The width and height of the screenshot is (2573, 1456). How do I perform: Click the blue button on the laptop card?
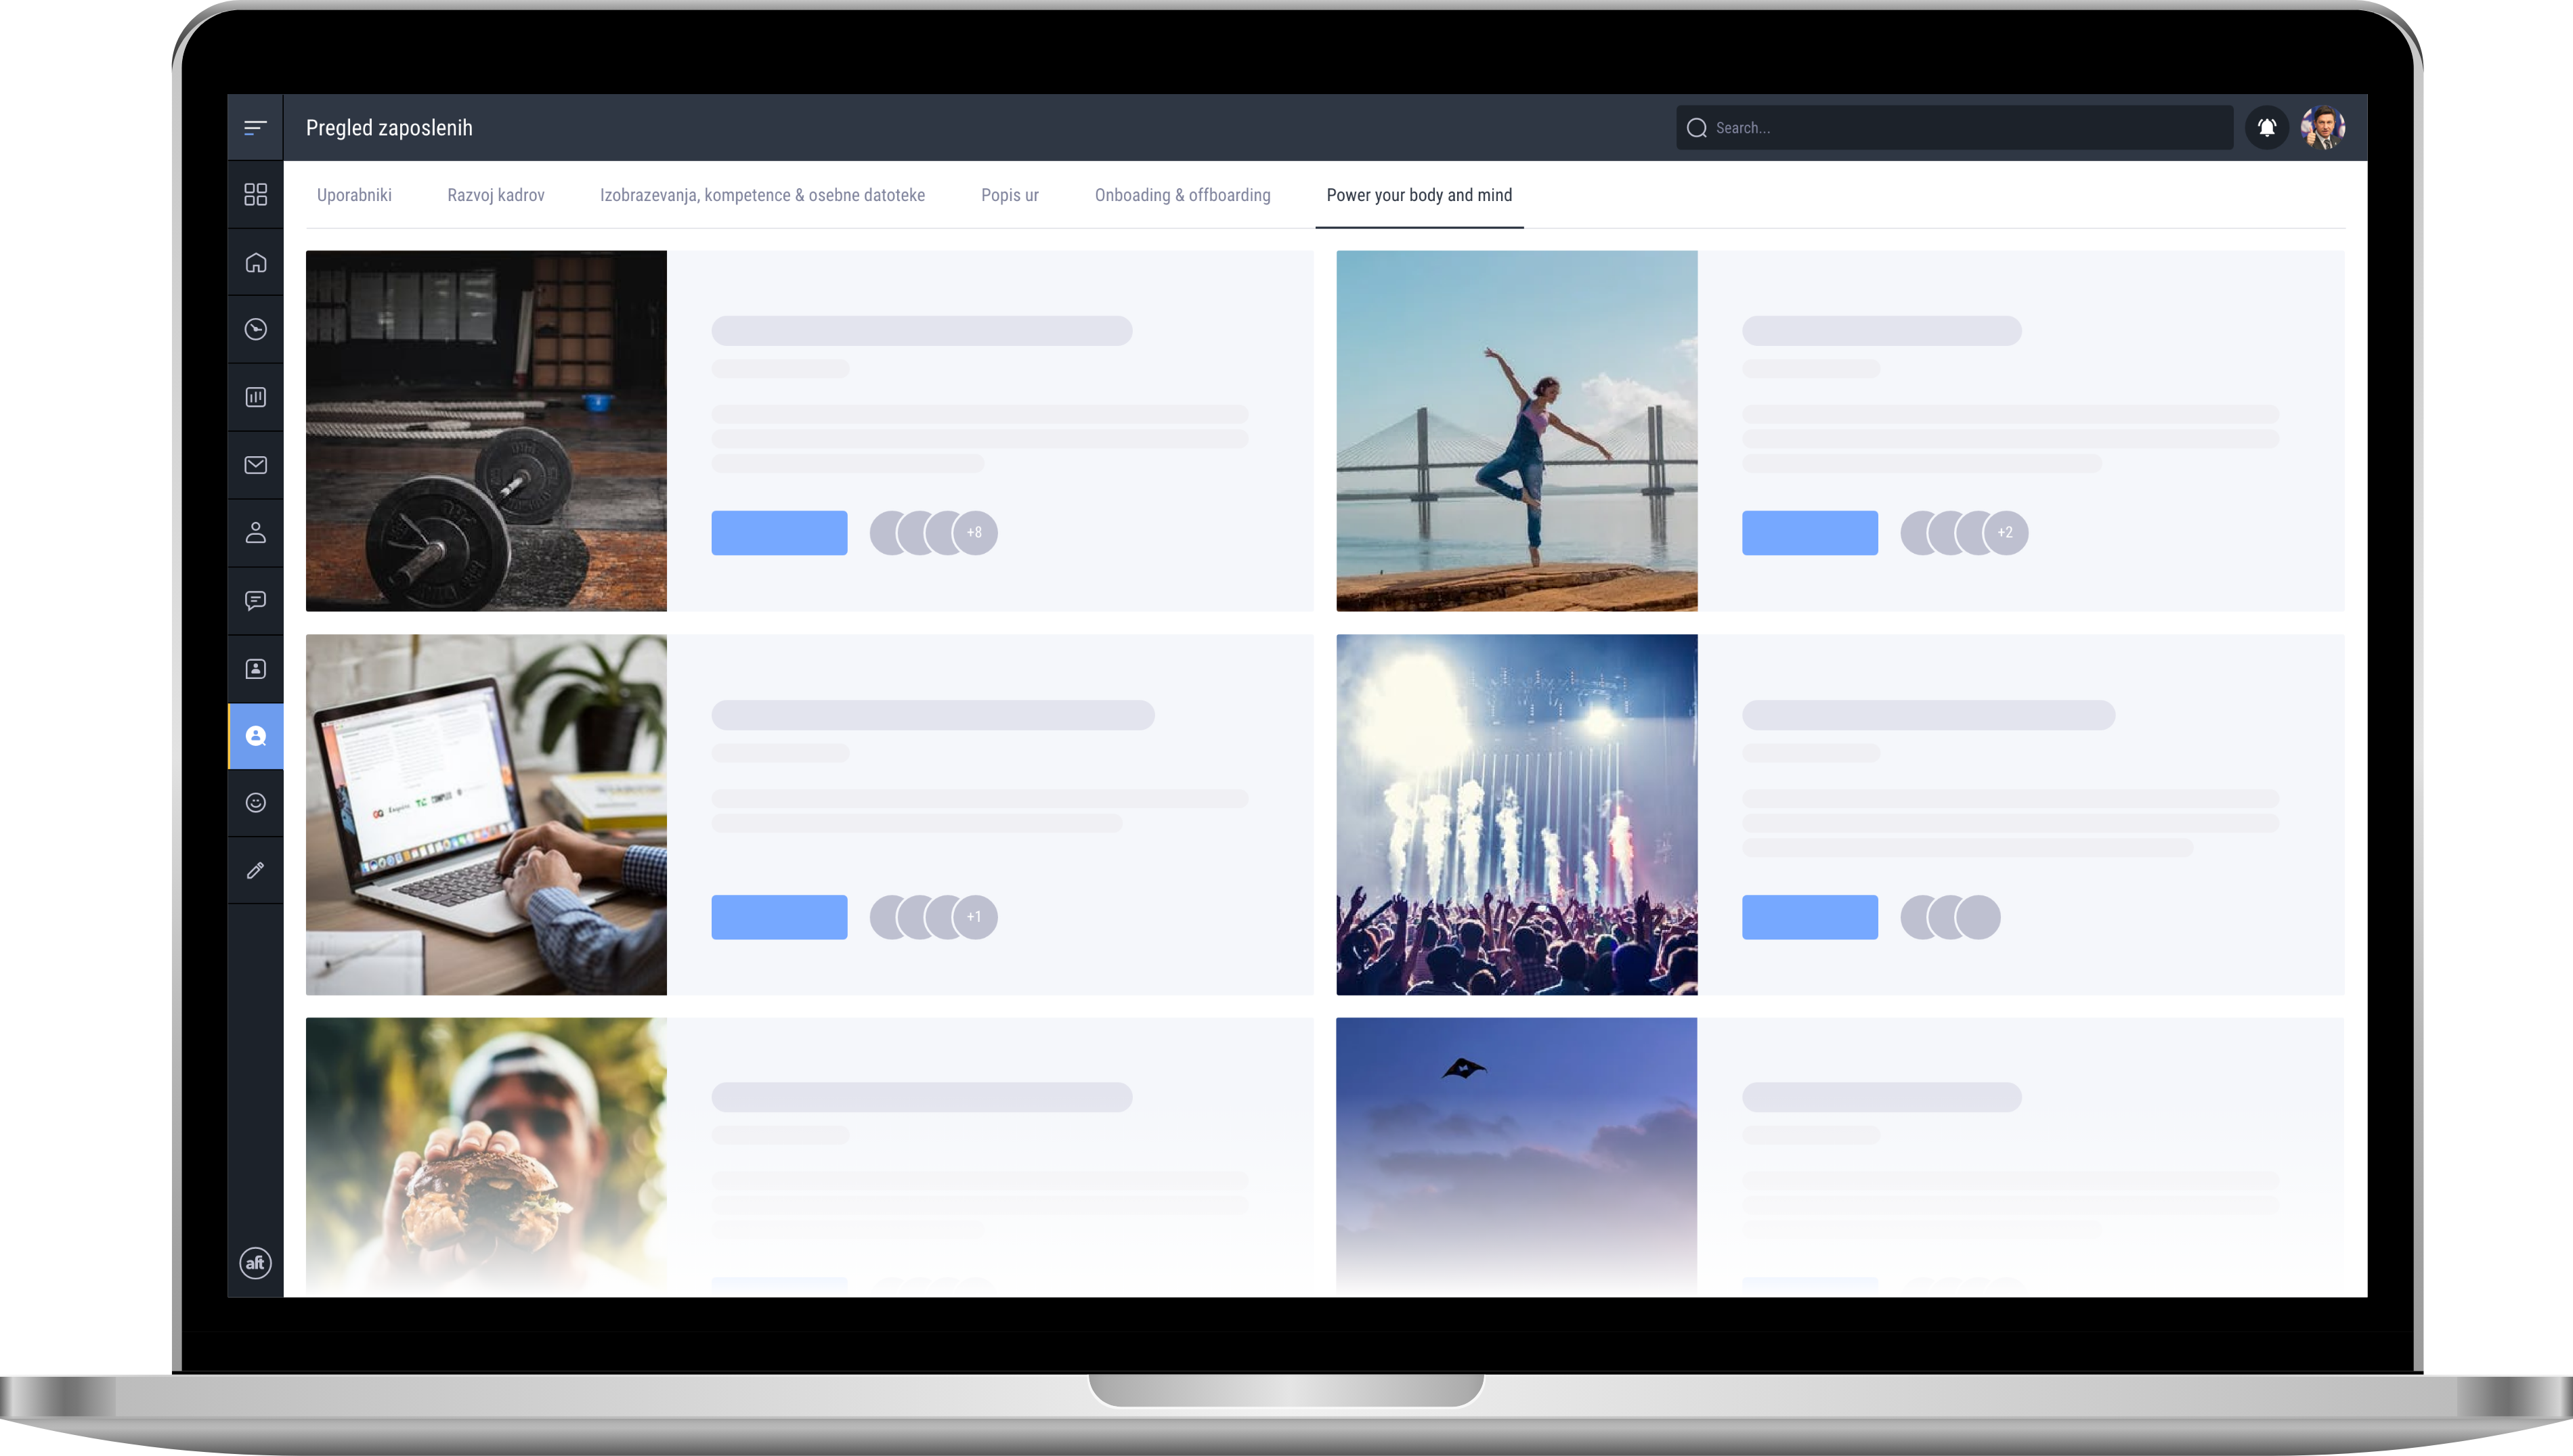[779, 917]
